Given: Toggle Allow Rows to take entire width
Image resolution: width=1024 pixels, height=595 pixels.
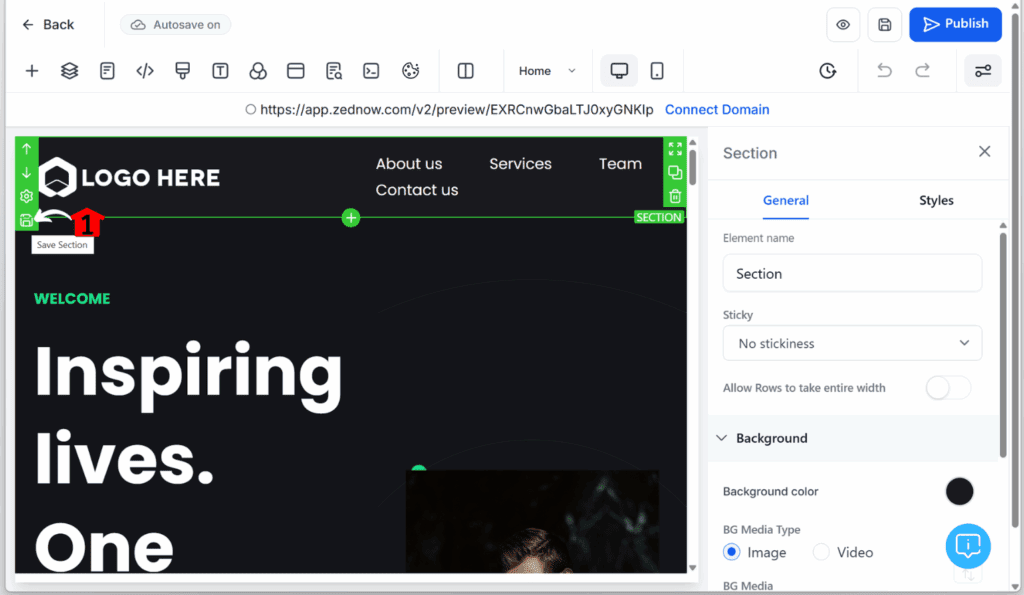Looking at the screenshot, I should pos(948,388).
